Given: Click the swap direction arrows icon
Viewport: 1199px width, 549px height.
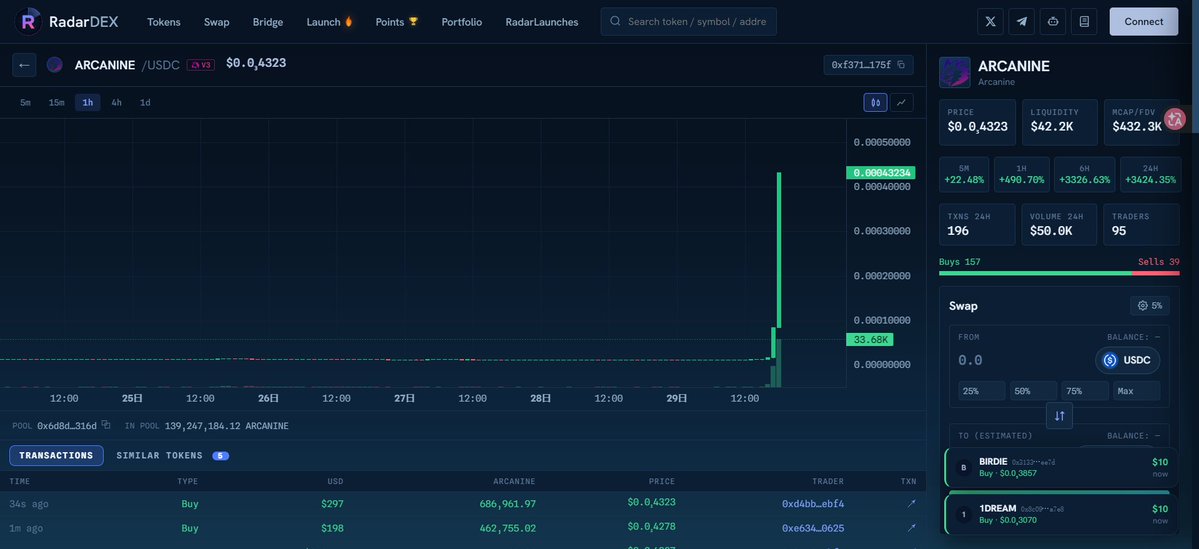Looking at the screenshot, I should [x=1059, y=416].
